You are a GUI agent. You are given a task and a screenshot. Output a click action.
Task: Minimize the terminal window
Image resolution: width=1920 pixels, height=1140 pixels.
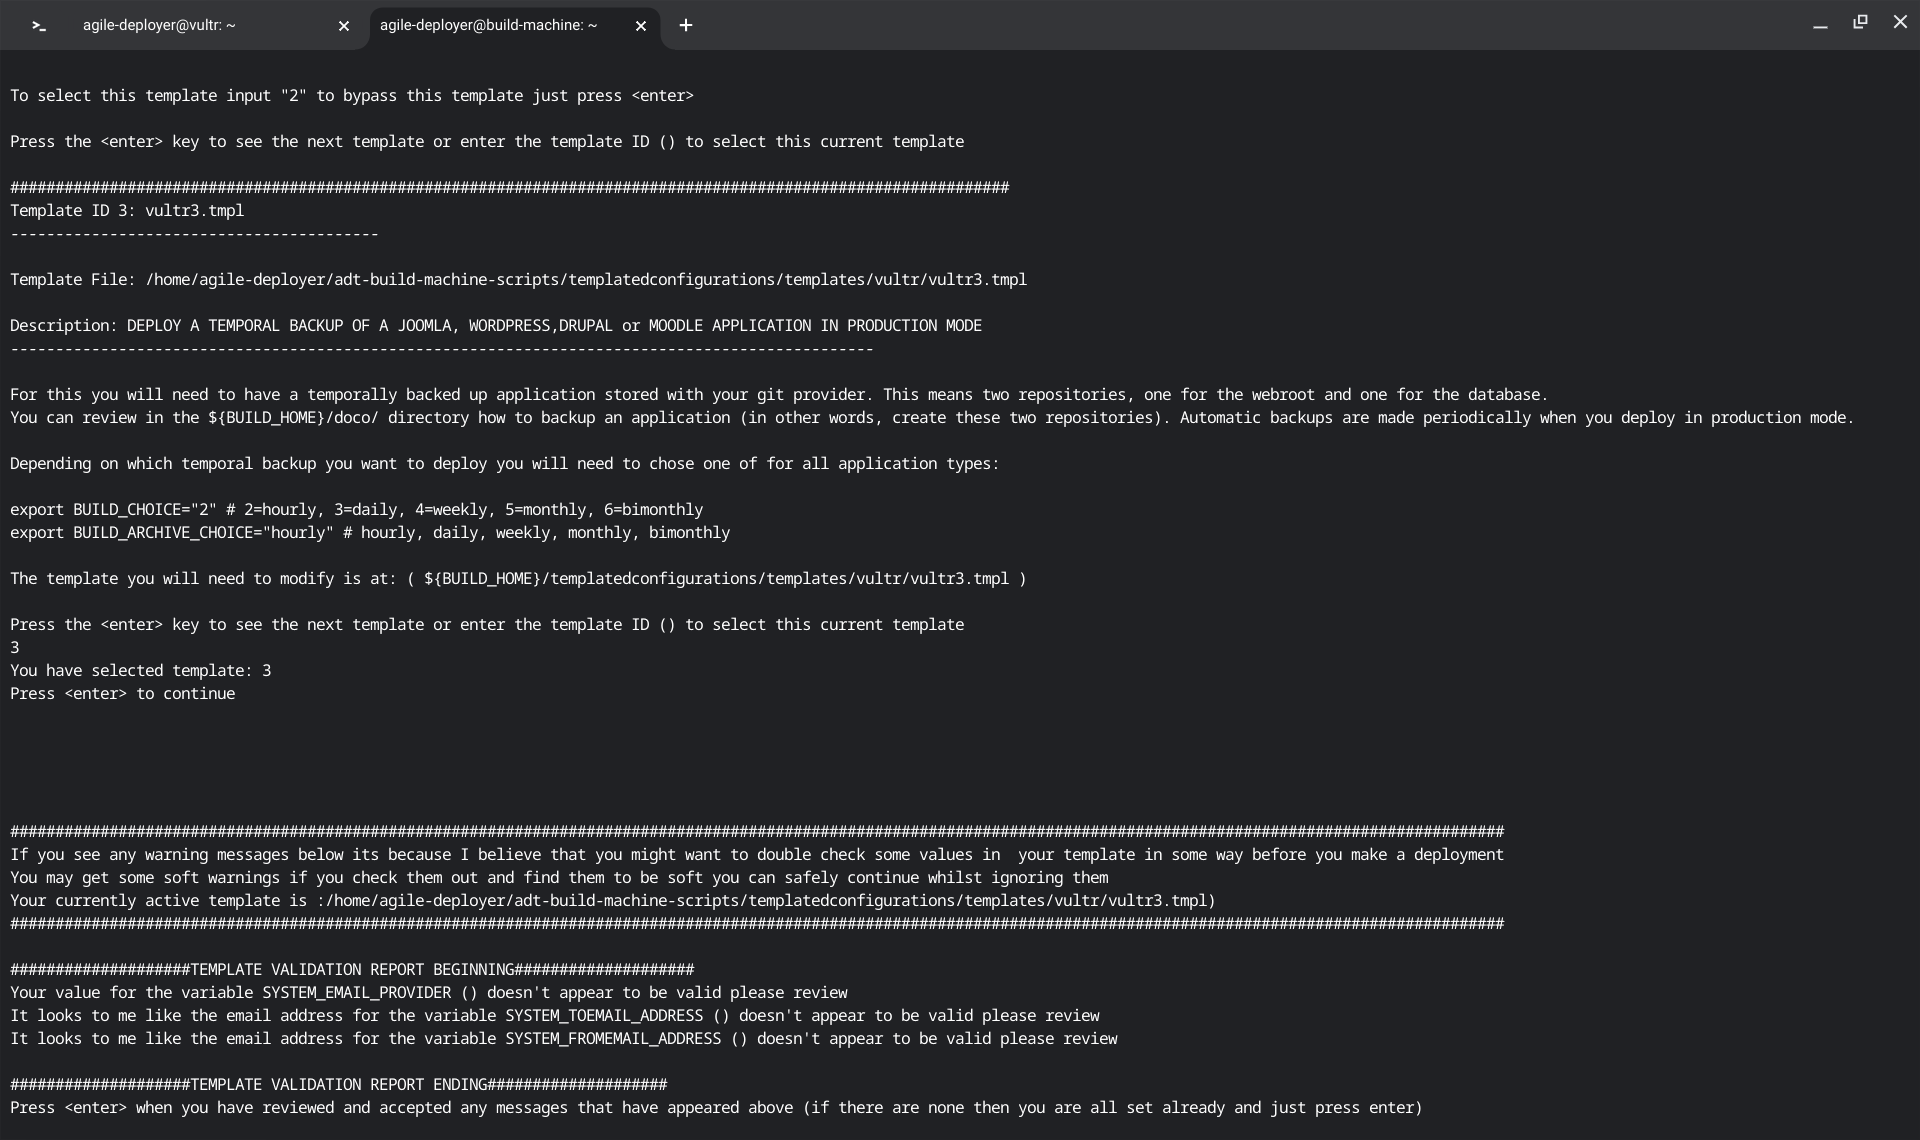1820,25
